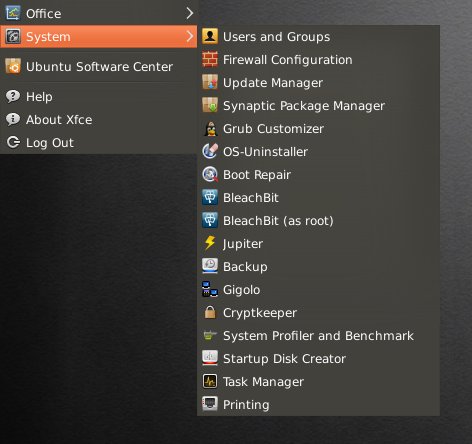
Task: Launch Gigolo from the submenu
Action: click(318, 289)
